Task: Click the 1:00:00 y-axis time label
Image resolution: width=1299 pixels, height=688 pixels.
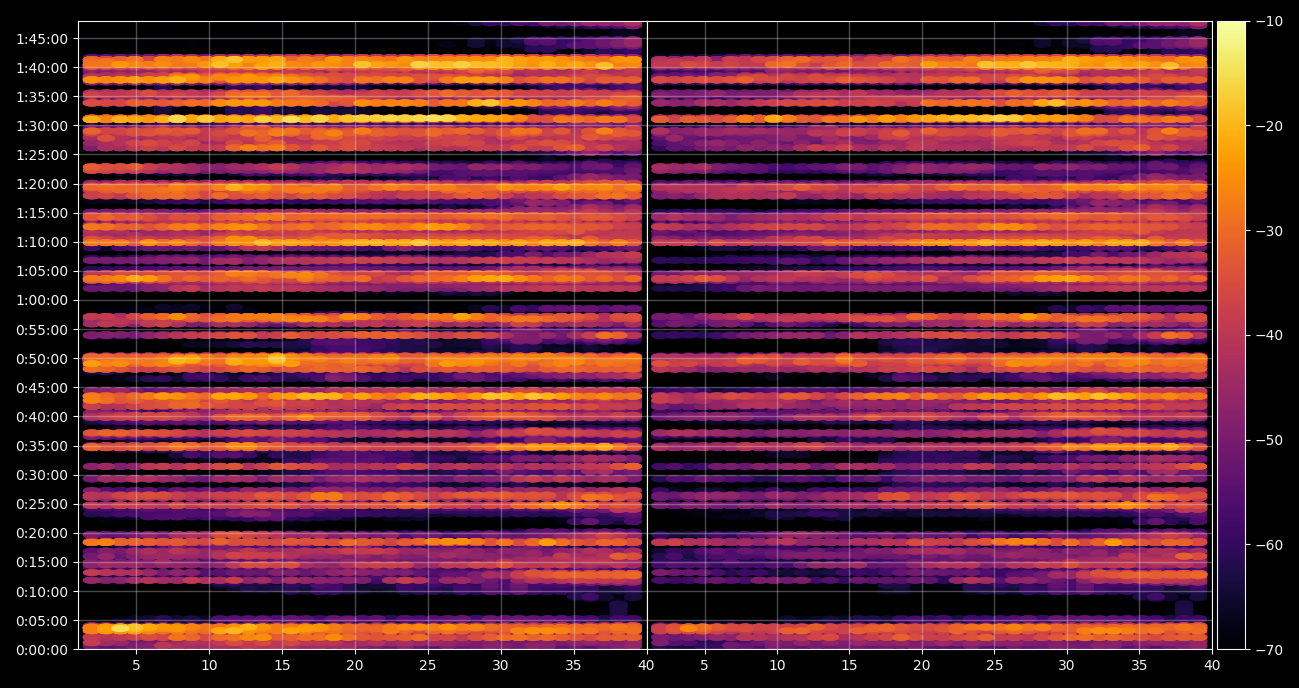Action: pyautogui.click(x=43, y=300)
